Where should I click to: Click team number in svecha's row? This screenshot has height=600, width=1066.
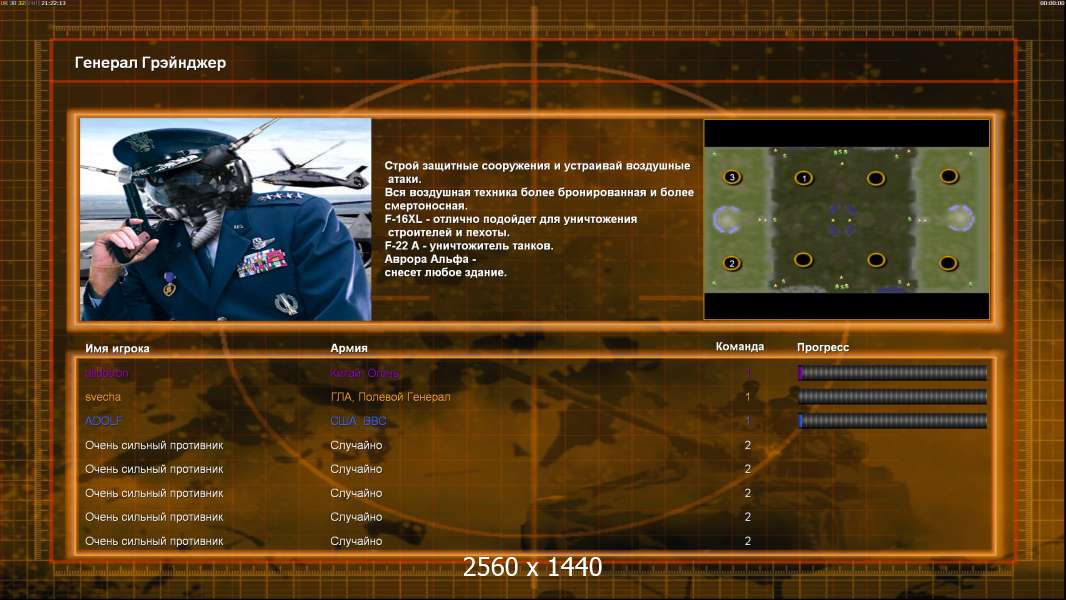click(747, 397)
